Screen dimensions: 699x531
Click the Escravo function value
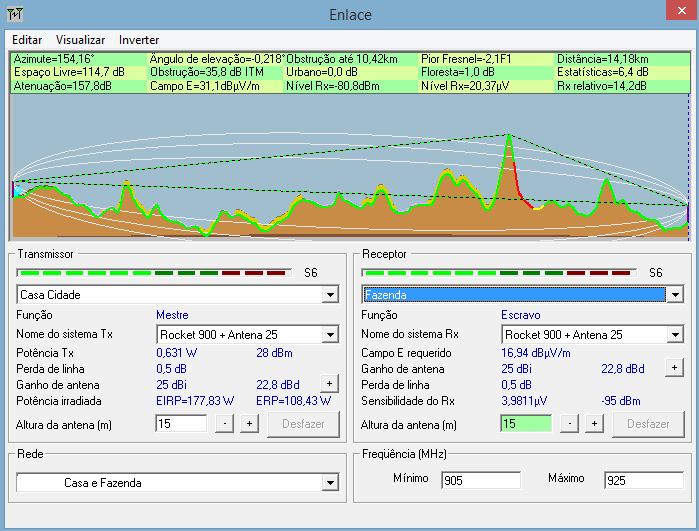pos(521,315)
